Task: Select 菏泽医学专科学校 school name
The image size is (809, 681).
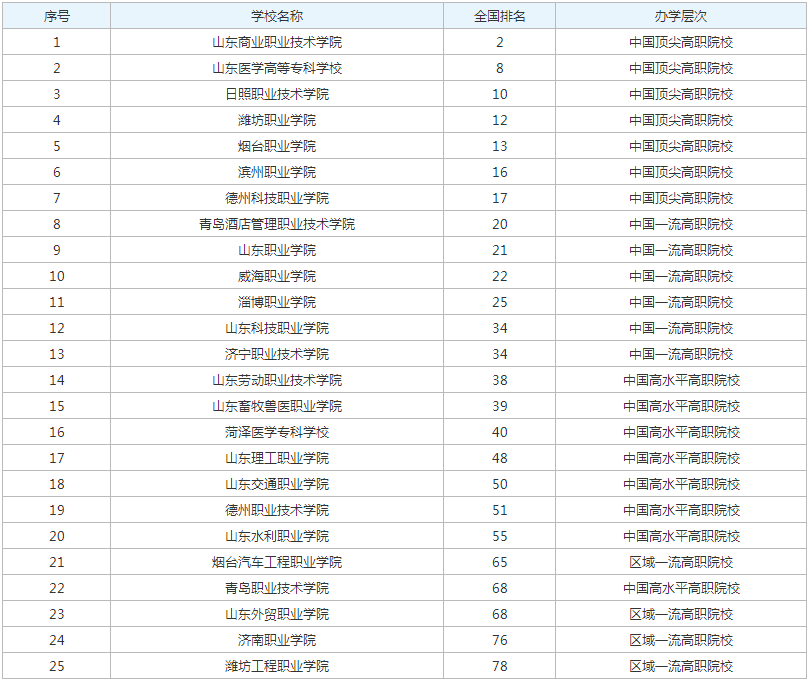Action: 277,432
